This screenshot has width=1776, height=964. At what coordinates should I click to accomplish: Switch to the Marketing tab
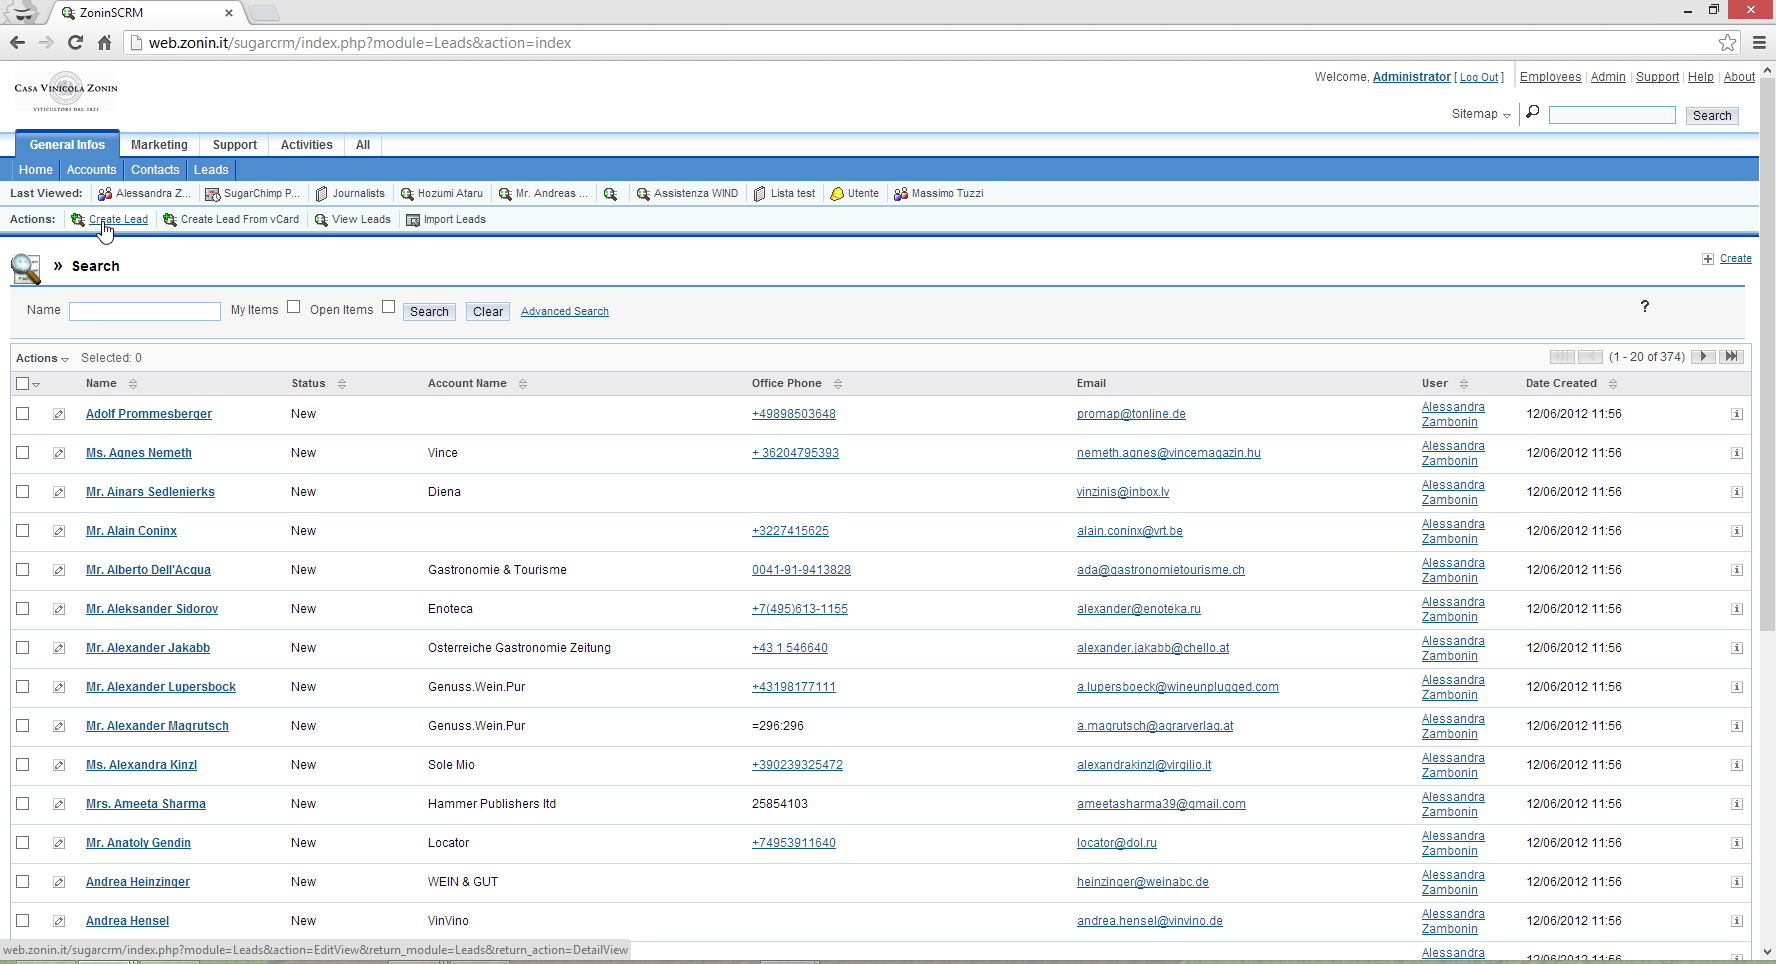pos(159,145)
